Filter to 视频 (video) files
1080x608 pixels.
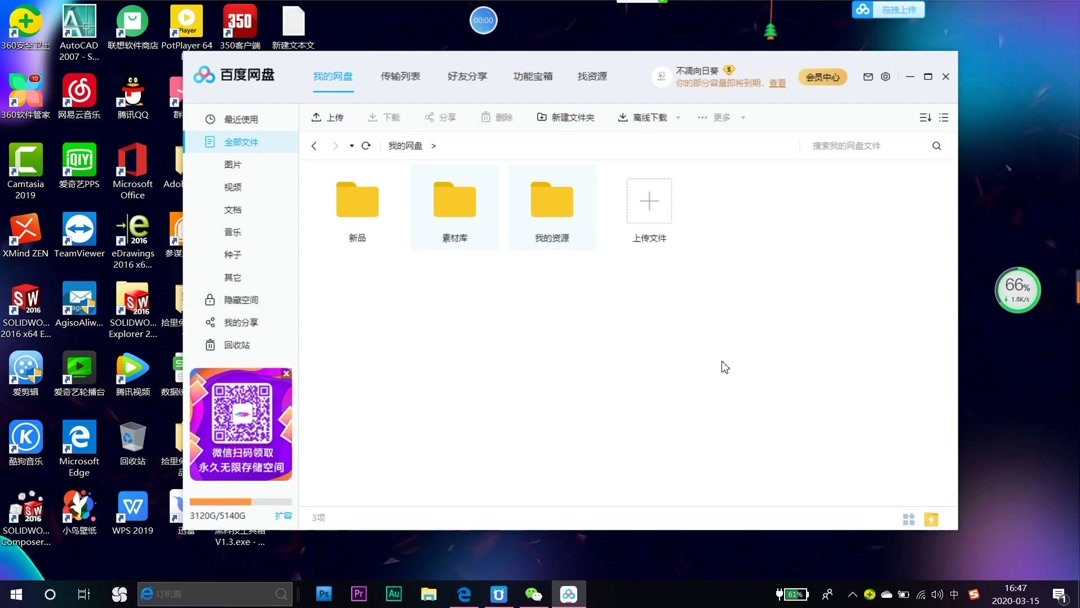tap(232, 187)
